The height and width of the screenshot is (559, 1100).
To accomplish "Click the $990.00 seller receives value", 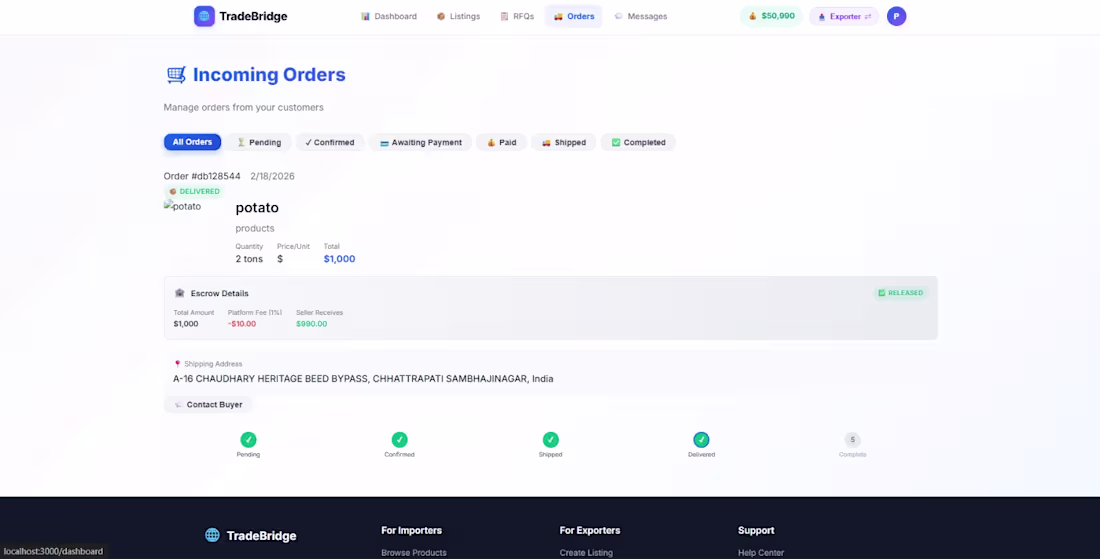I will [x=311, y=324].
